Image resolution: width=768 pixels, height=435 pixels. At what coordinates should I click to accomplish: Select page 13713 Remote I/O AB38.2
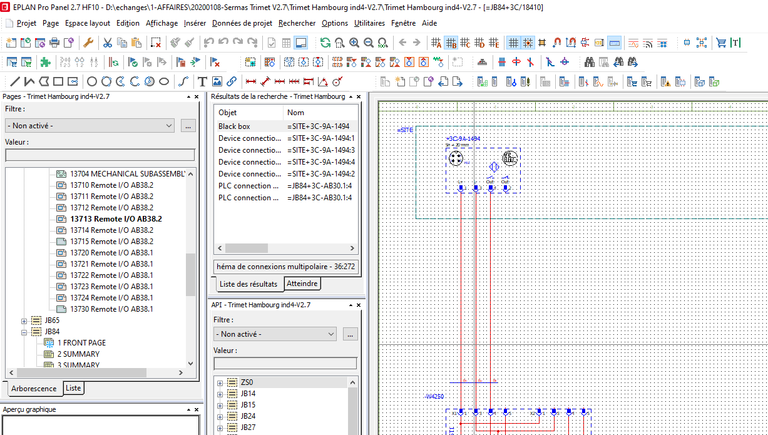click(116, 219)
